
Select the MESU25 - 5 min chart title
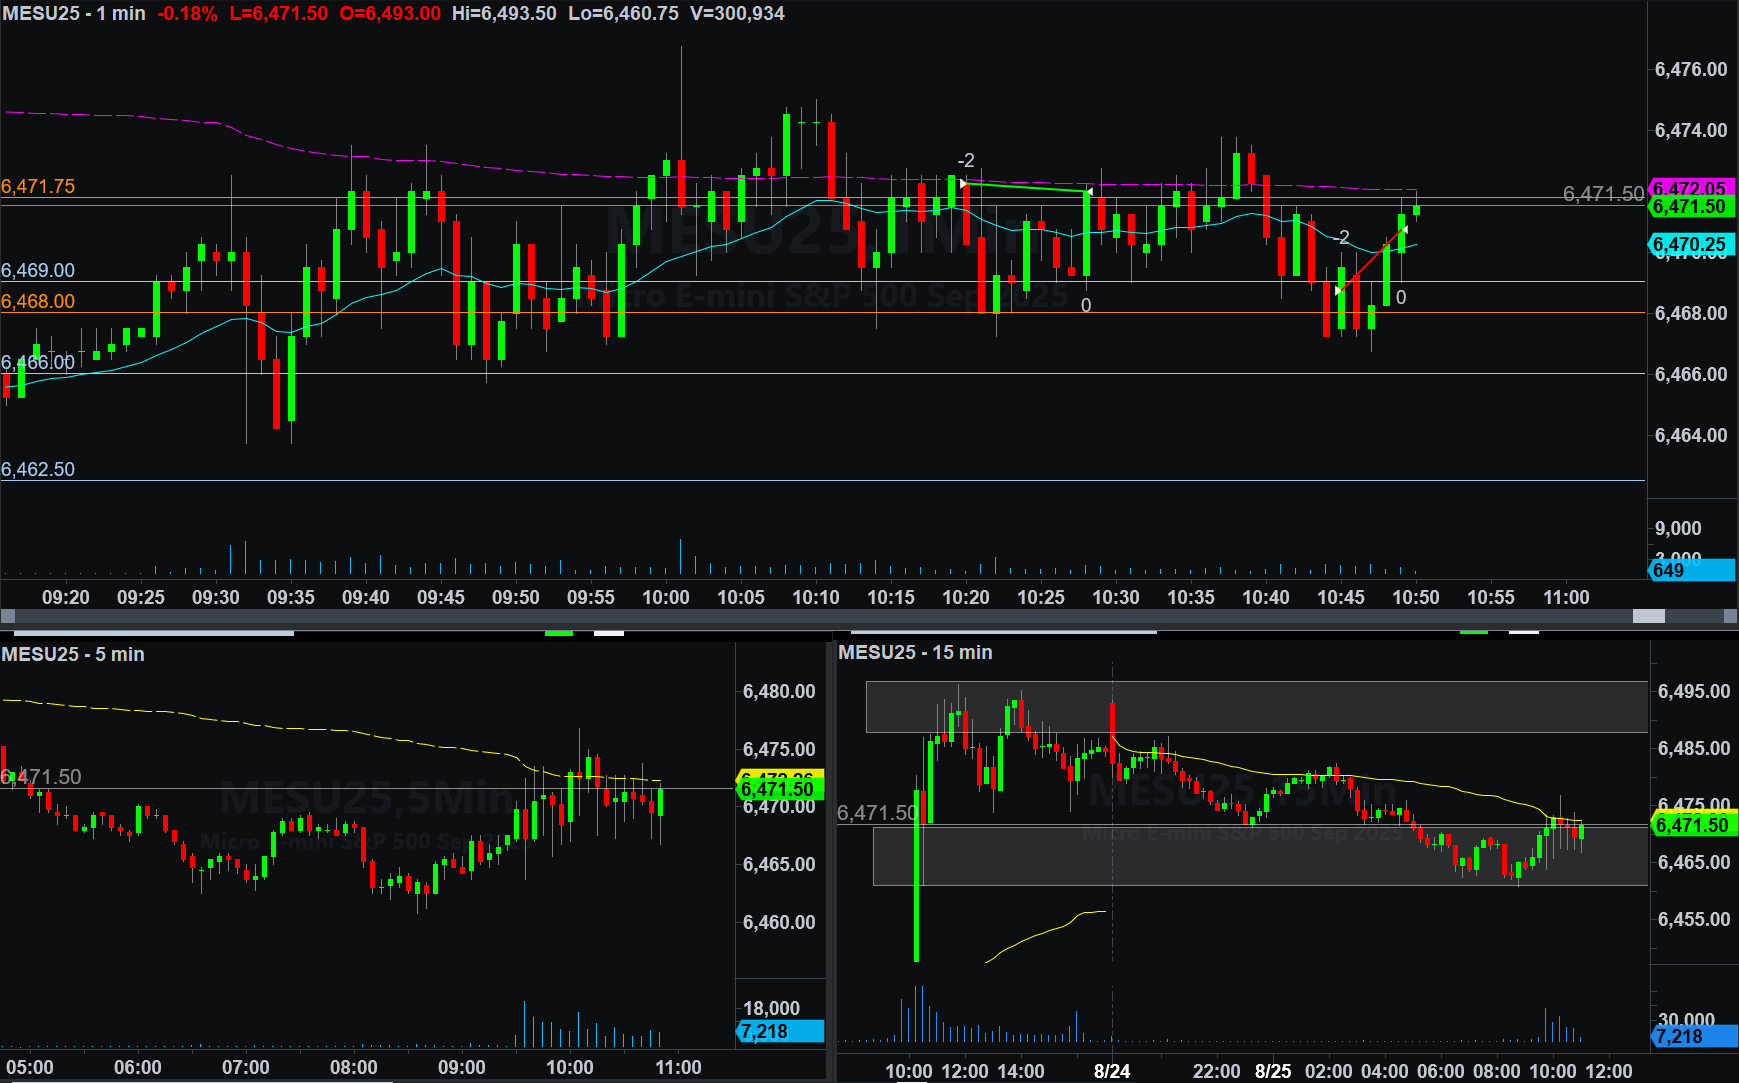point(73,654)
